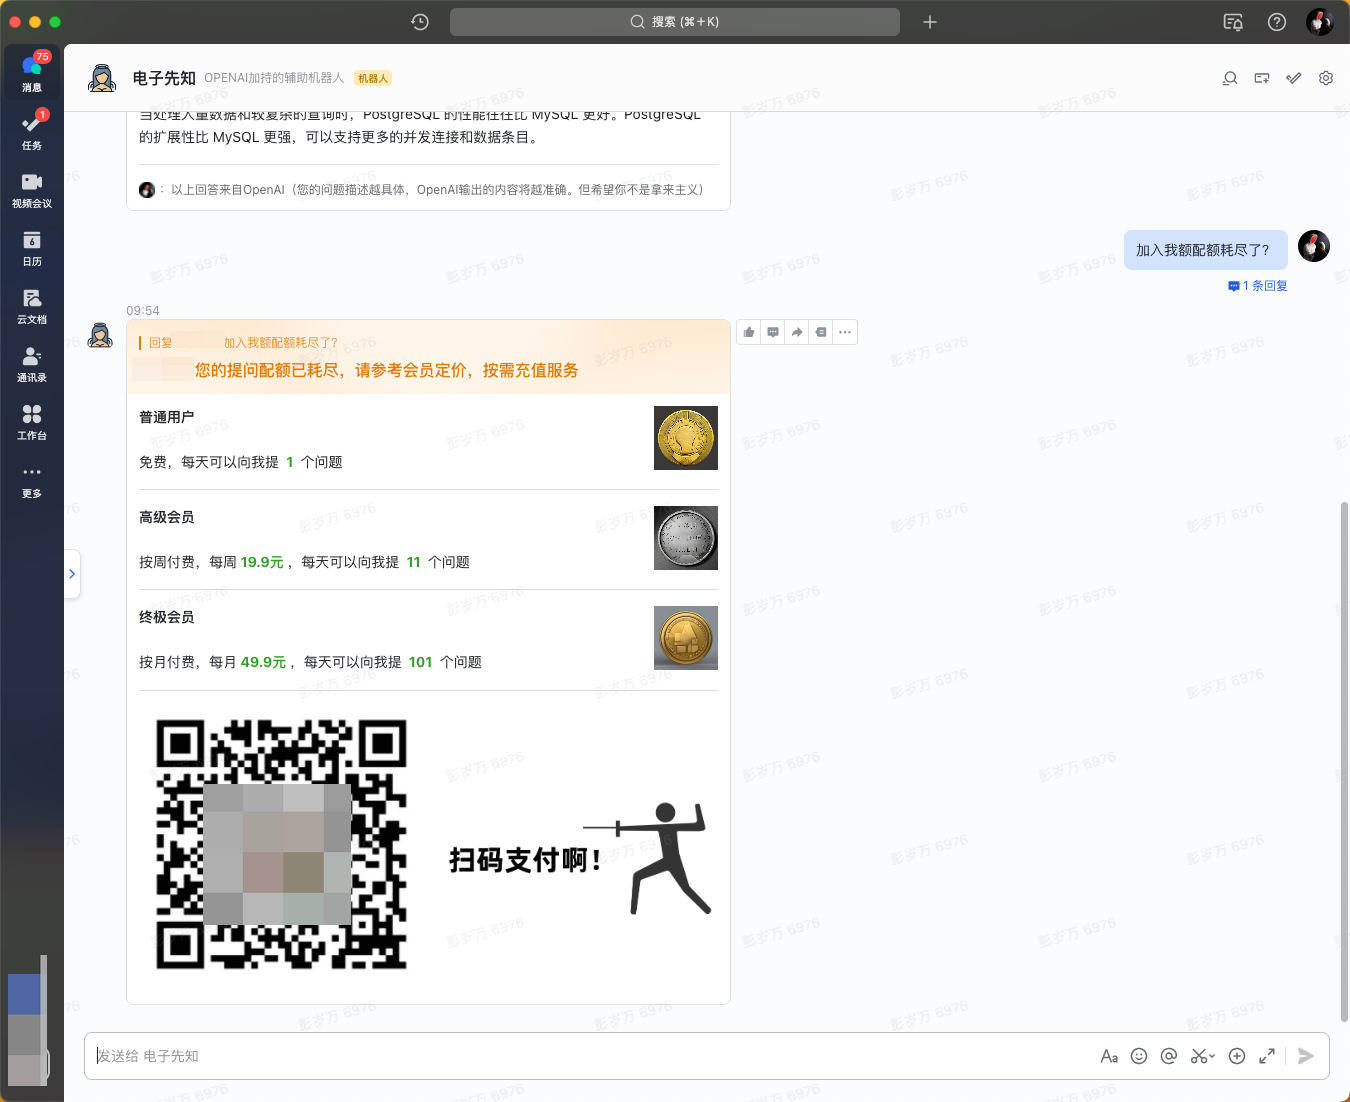The image size is (1350, 1102).
Task: Click the history clock icon in title bar
Action: coord(420,22)
